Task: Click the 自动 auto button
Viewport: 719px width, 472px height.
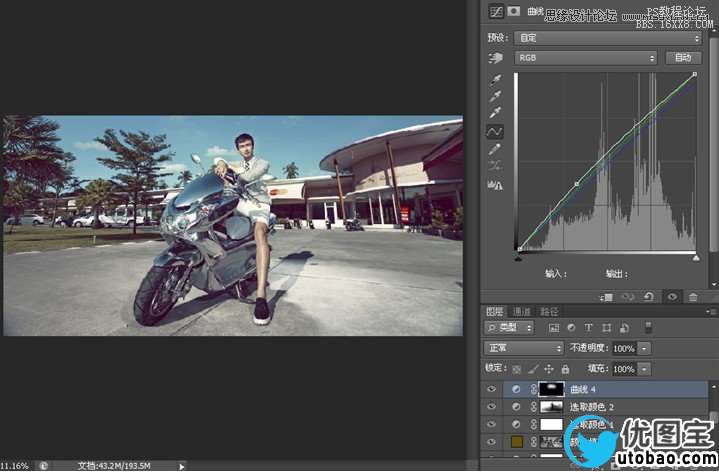Action: click(x=683, y=57)
